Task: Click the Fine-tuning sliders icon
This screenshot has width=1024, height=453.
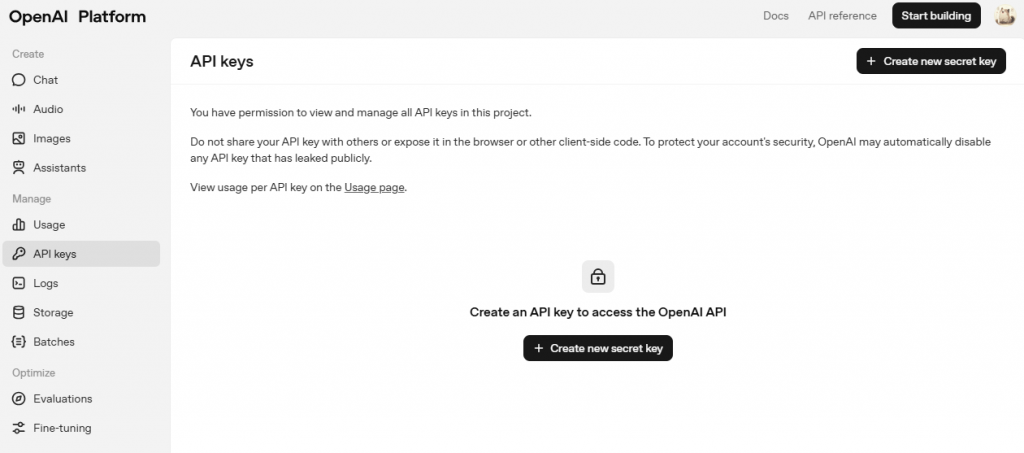Action: click(19, 428)
